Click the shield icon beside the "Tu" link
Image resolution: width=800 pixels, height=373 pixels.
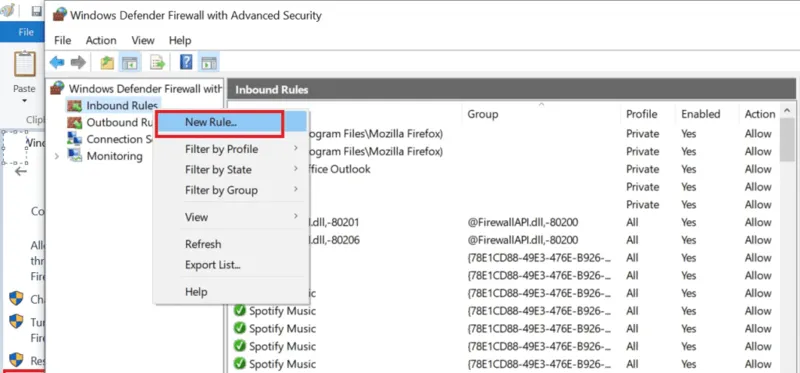[16, 321]
